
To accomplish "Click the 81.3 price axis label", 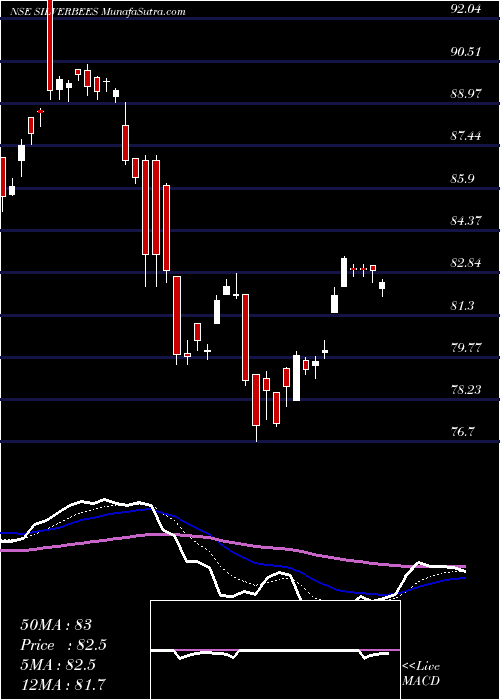I will click(462, 306).
